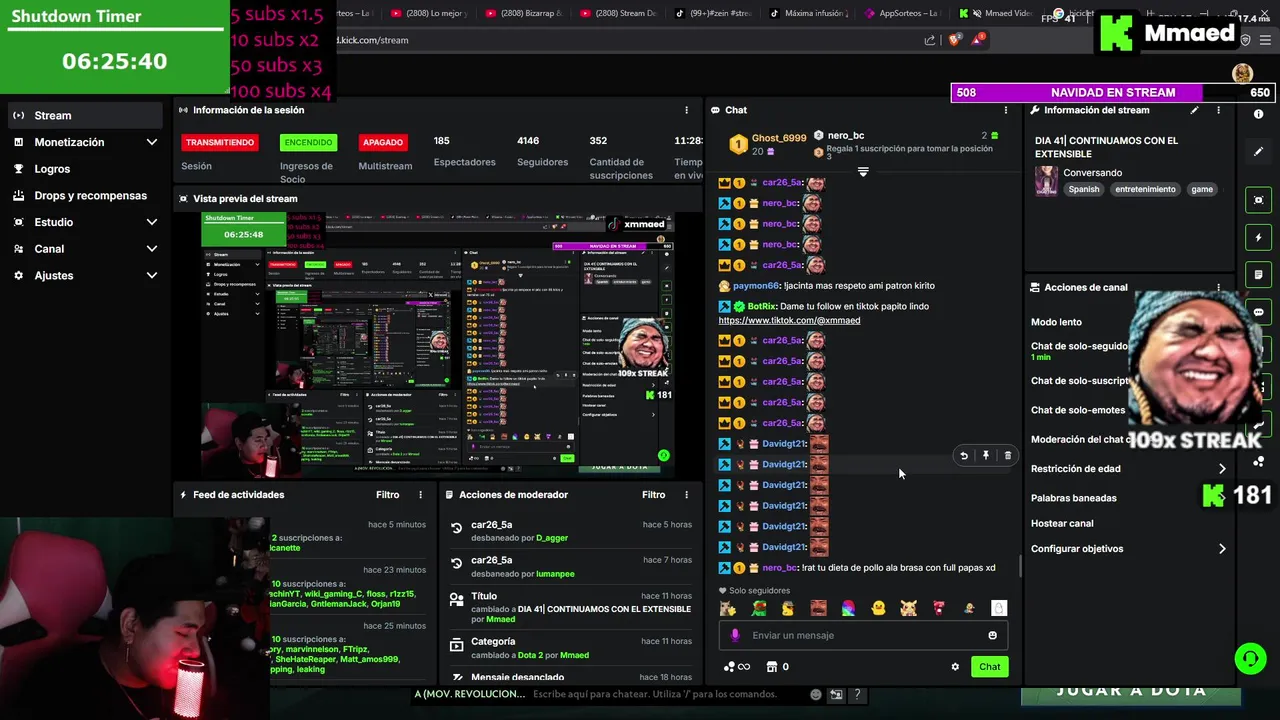
Task: Click Hostear canal action
Action: click(1062, 524)
